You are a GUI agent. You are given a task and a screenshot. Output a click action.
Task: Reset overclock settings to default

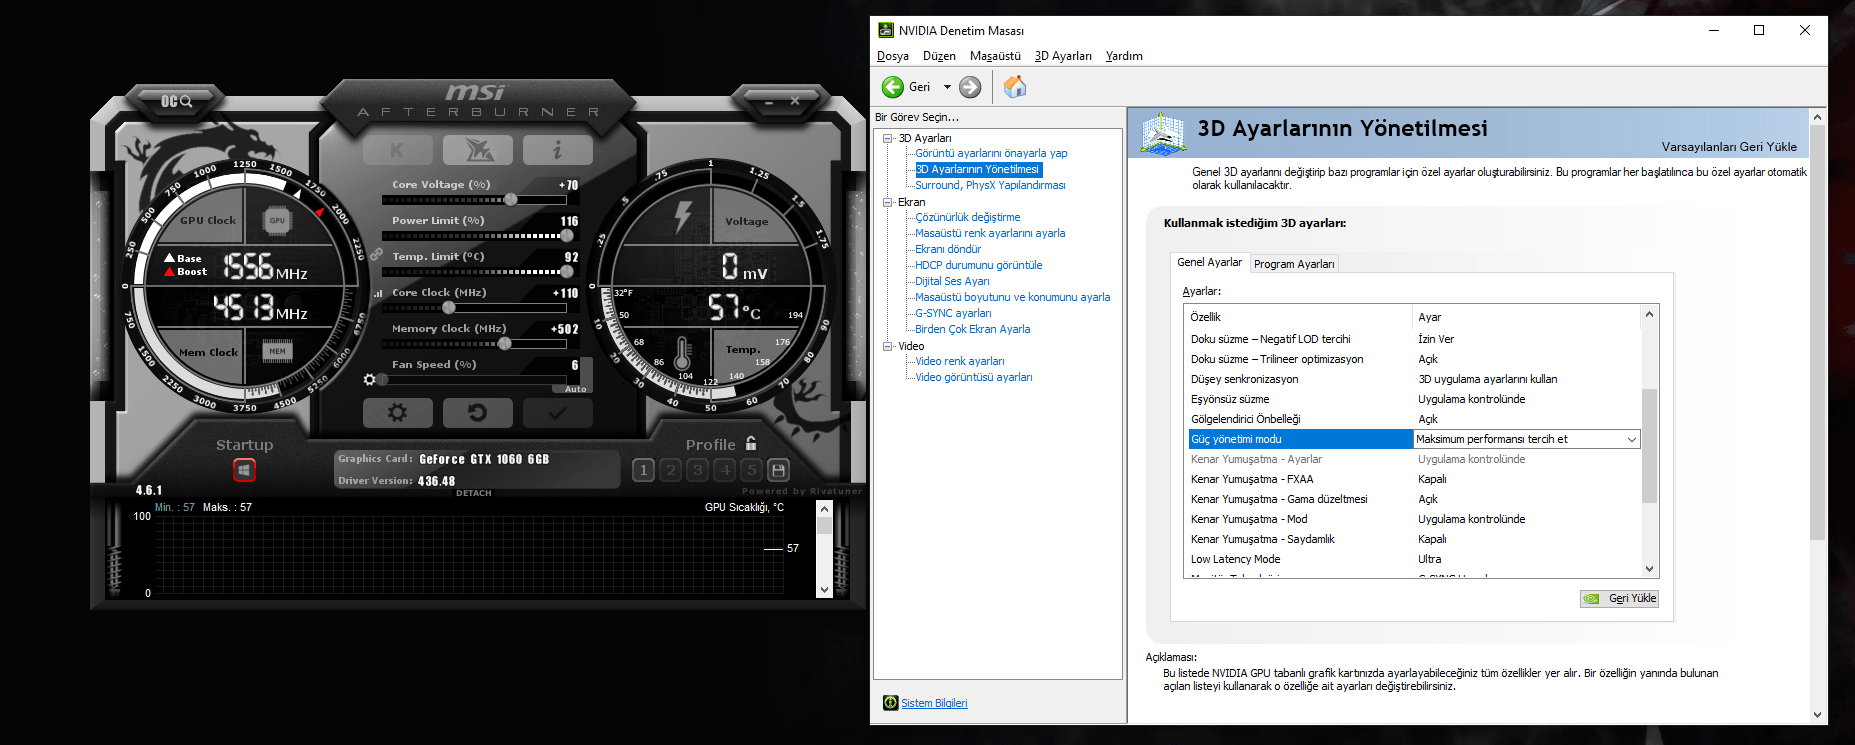click(x=477, y=412)
